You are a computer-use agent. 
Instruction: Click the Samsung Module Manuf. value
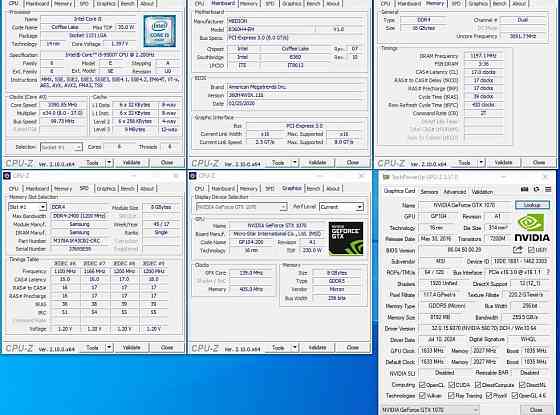[x=80, y=224]
